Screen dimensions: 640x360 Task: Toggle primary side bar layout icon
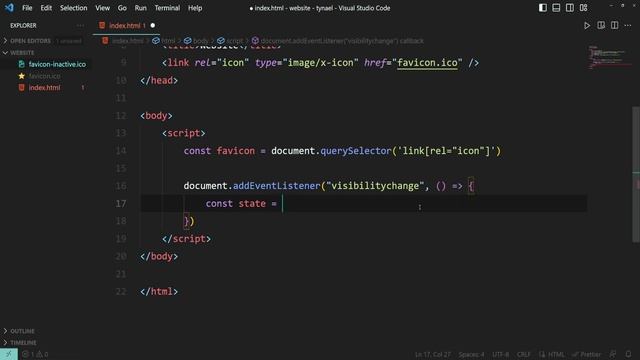(x=542, y=8)
